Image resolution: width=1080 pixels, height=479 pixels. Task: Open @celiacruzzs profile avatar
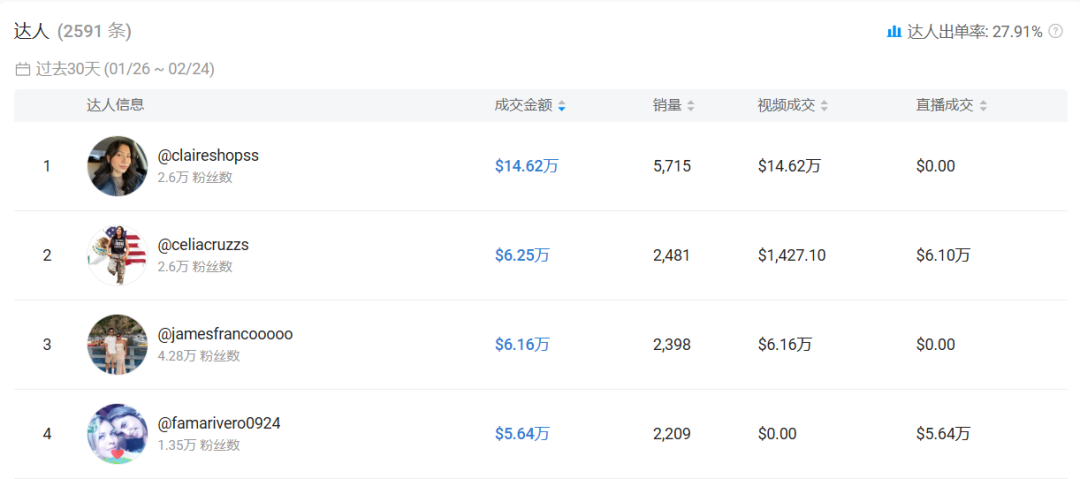[x=117, y=255]
